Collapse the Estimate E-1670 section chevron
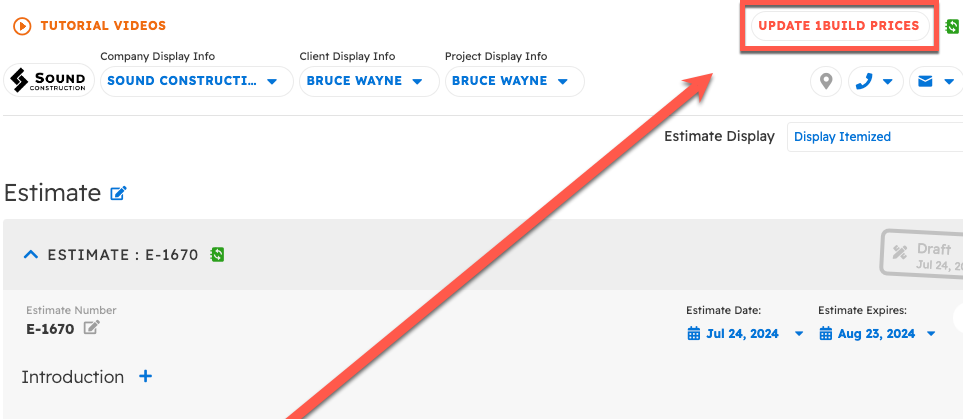963x419 pixels. pos(31,255)
